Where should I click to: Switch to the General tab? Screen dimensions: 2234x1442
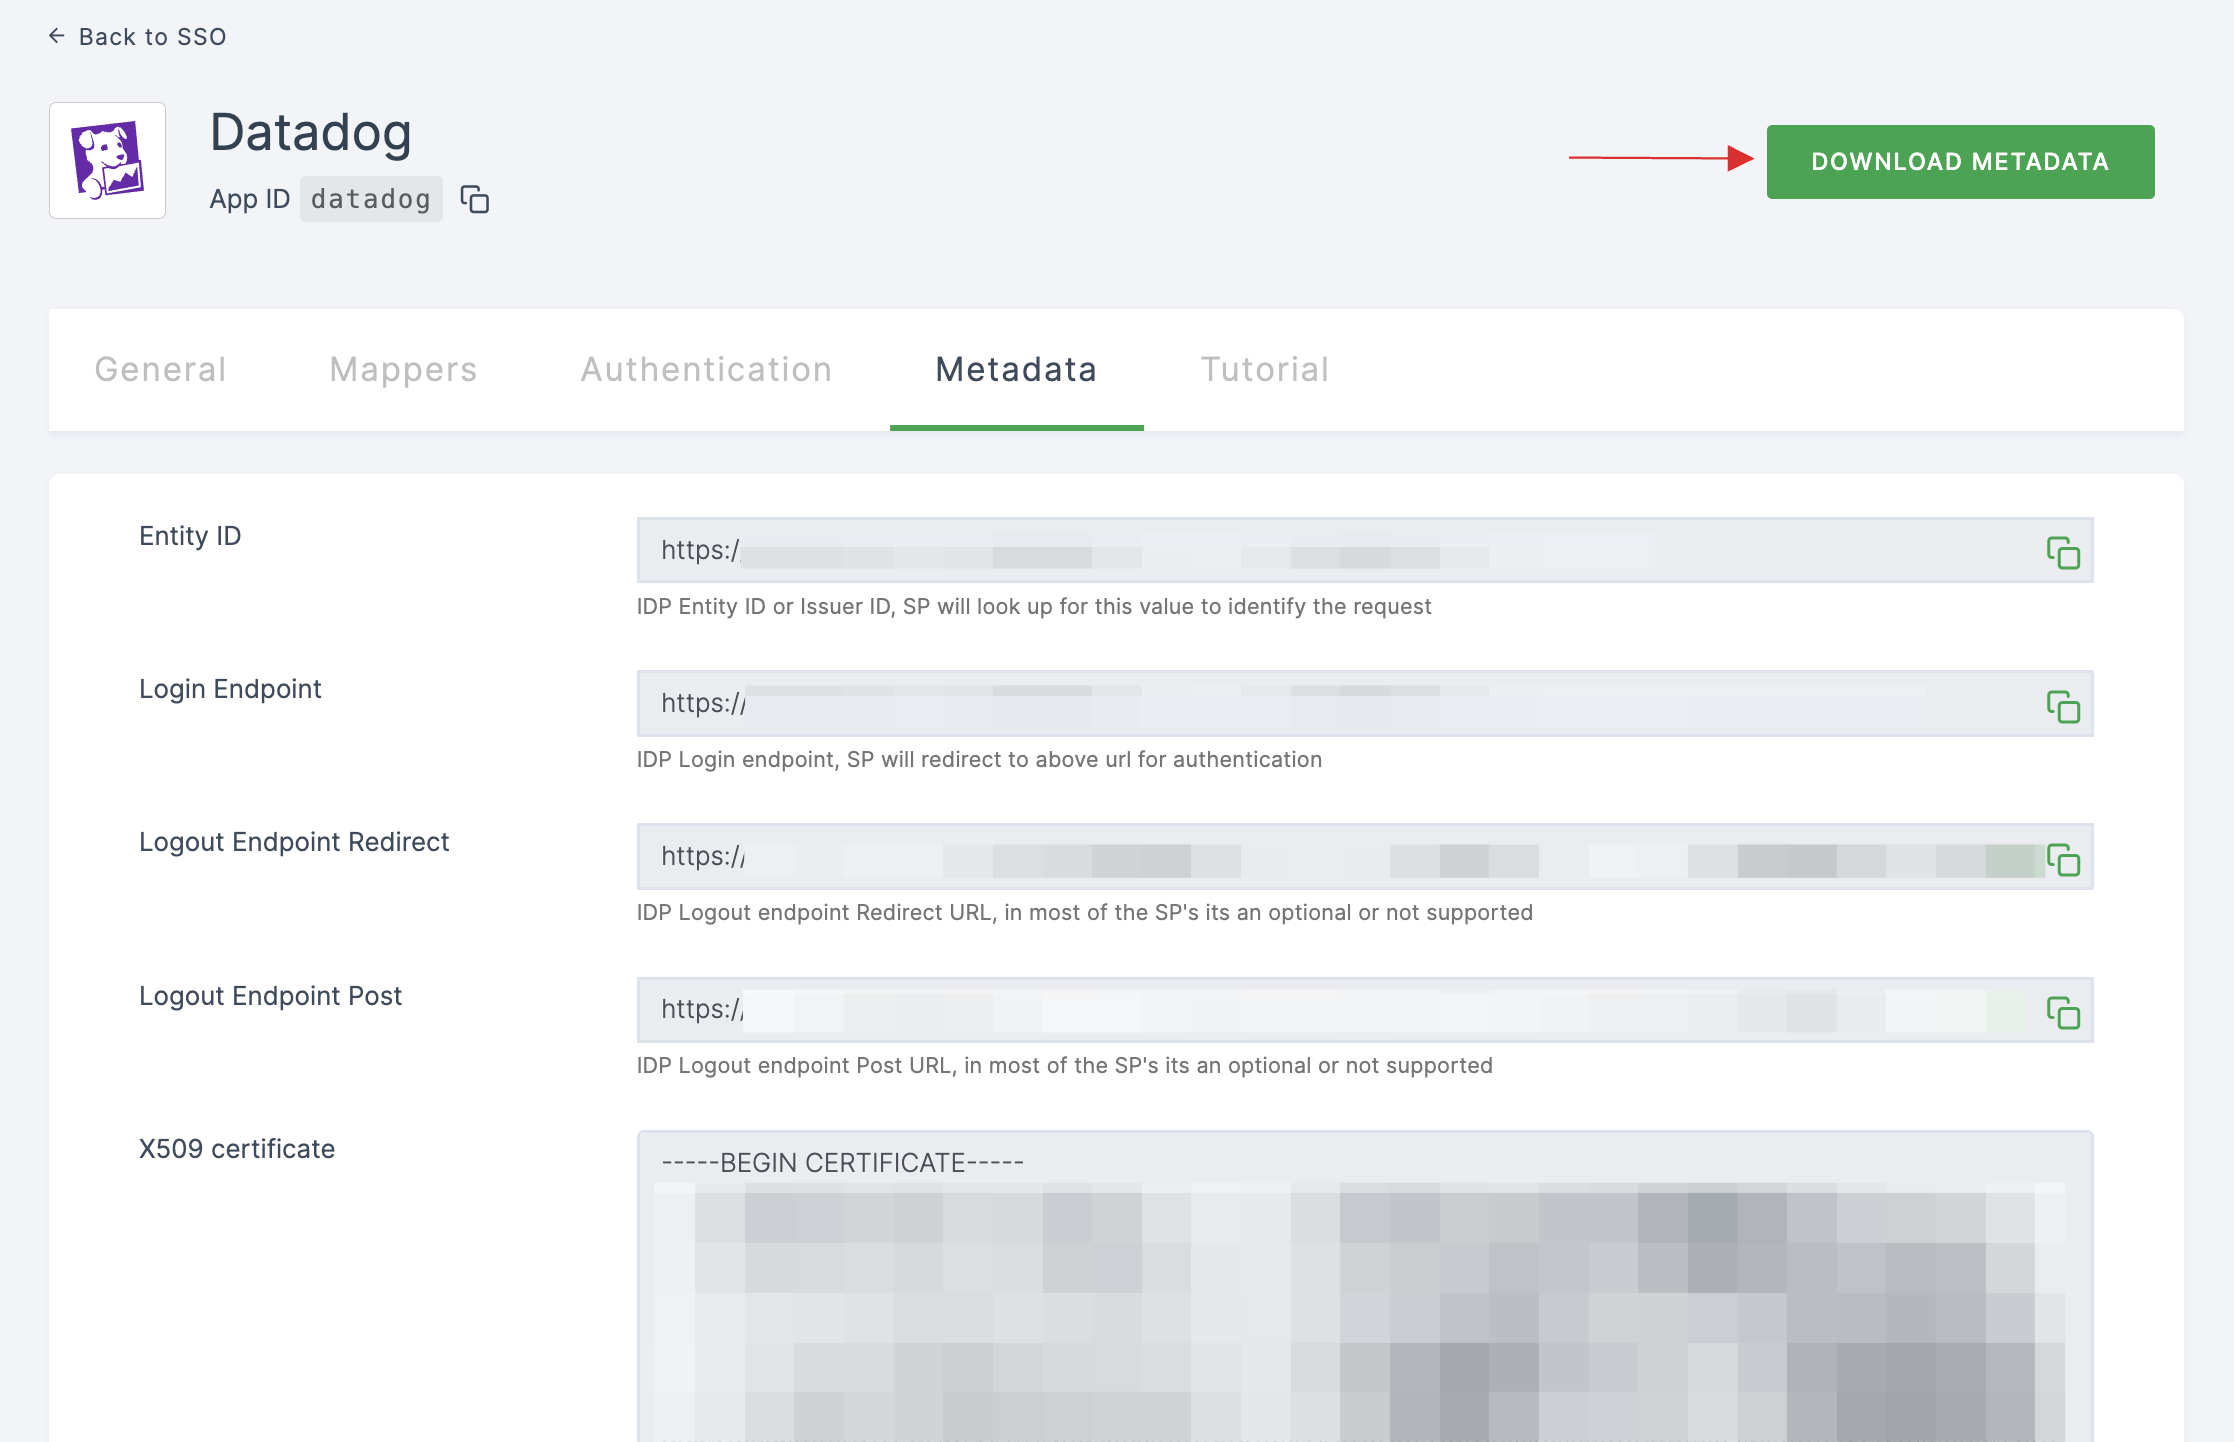point(160,369)
